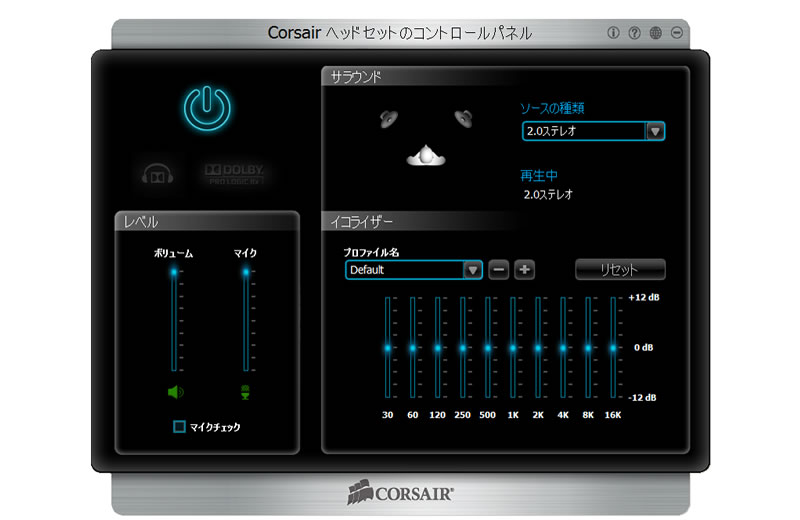The height and width of the screenshot is (520, 800).
Task: Click the 4K equalizer slider
Action: pos(563,348)
